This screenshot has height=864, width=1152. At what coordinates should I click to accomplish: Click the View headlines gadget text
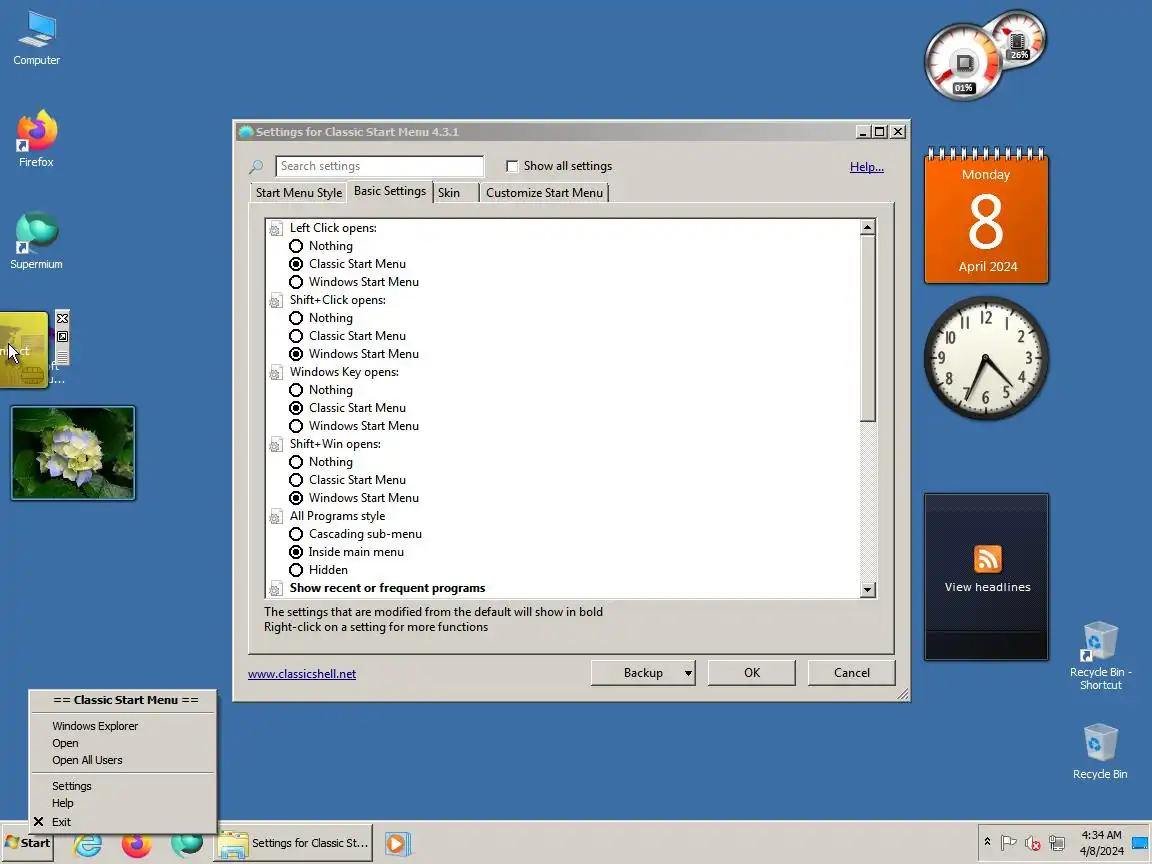987,587
